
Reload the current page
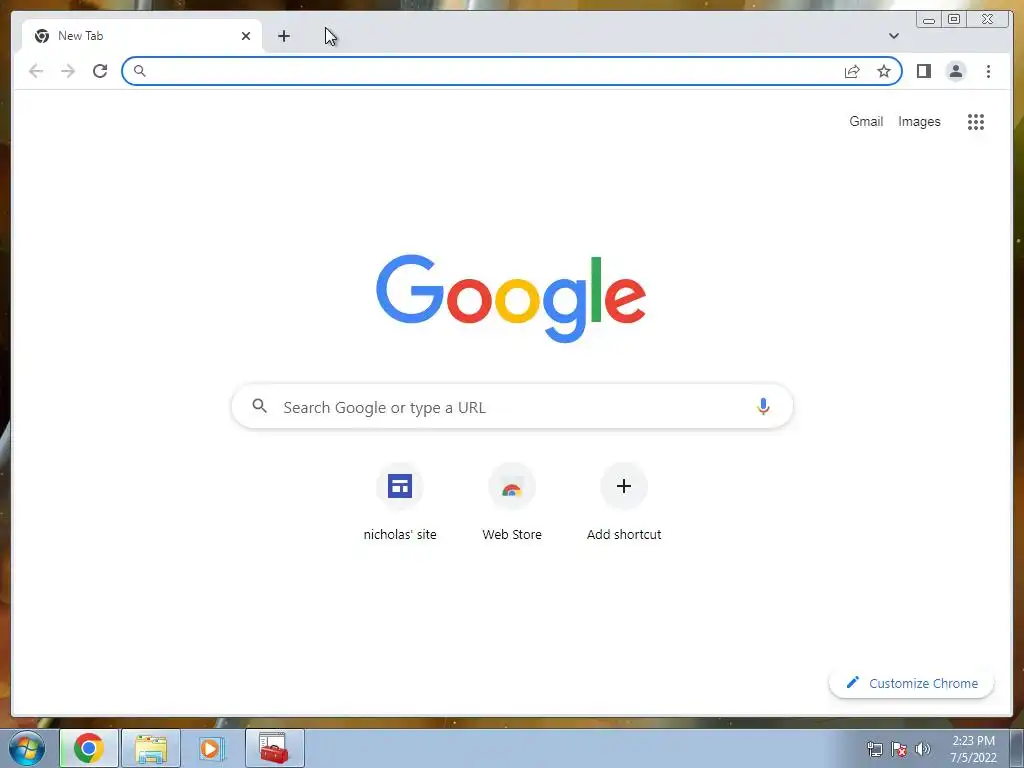[100, 71]
